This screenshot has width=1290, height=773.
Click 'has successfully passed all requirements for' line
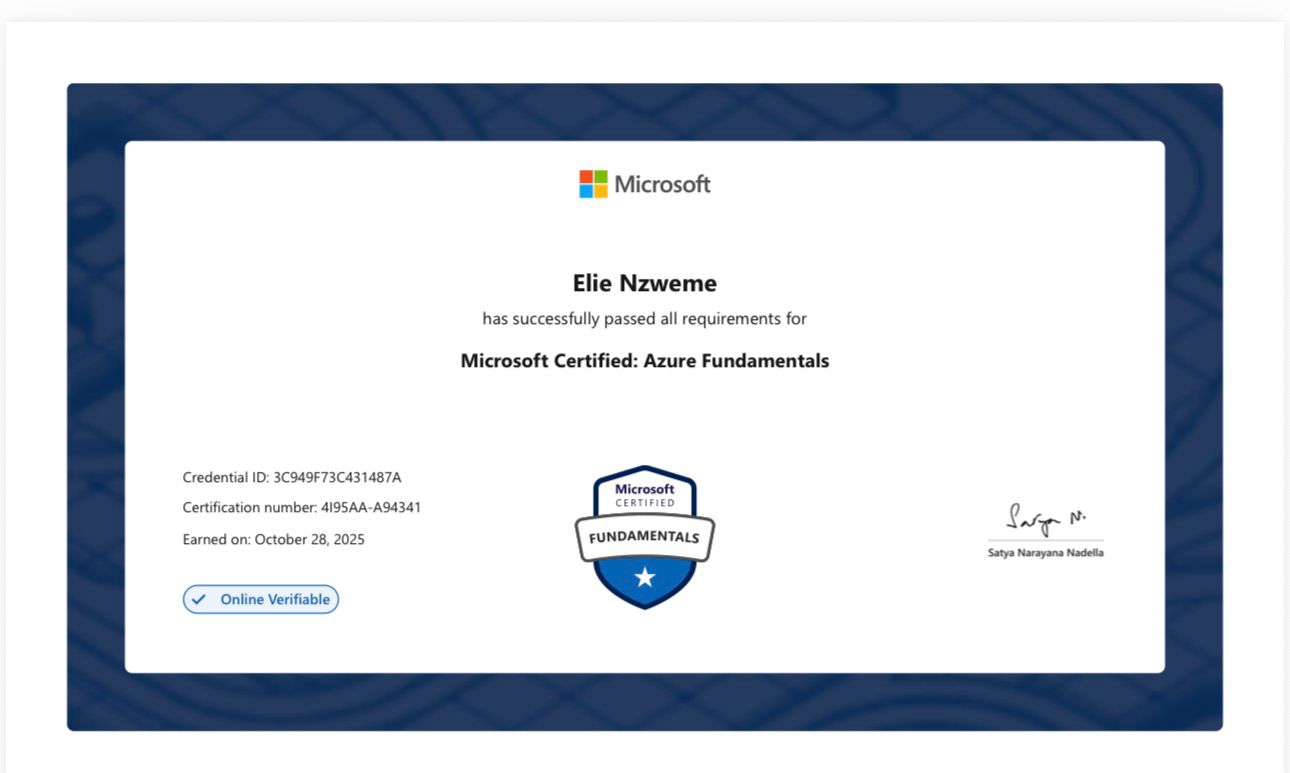pos(645,319)
